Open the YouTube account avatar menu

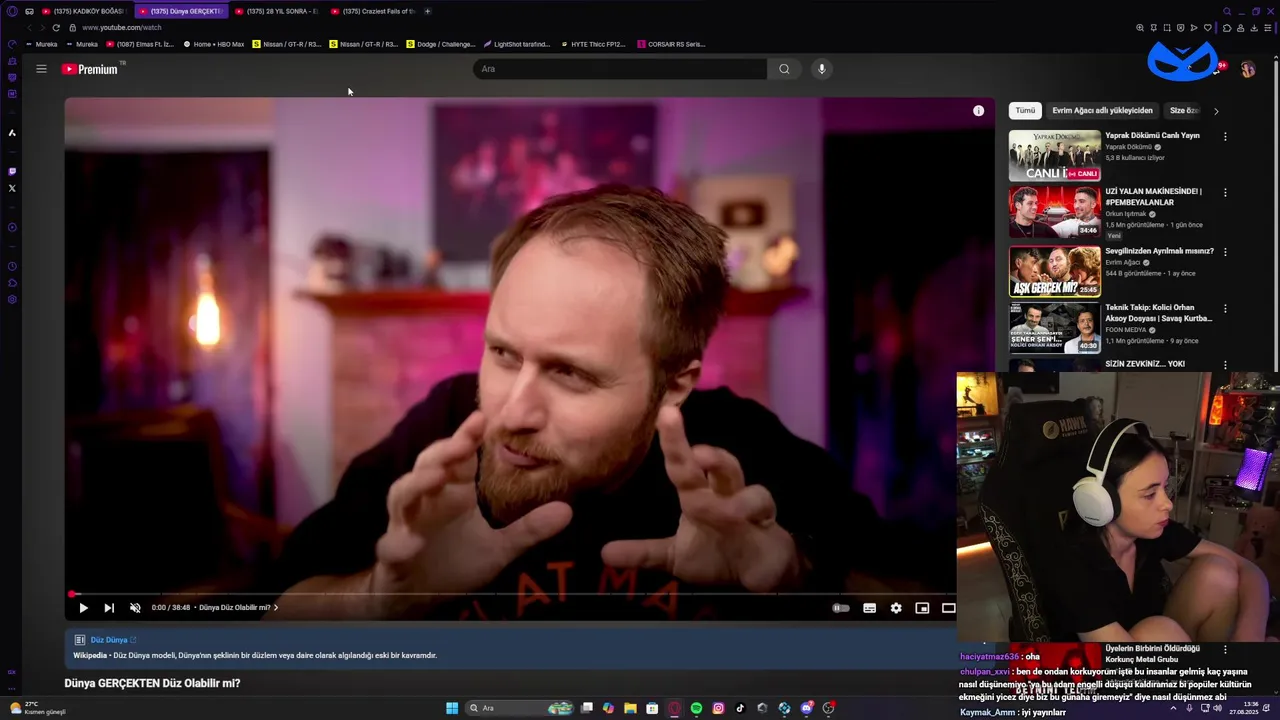pyautogui.click(x=1247, y=69)
